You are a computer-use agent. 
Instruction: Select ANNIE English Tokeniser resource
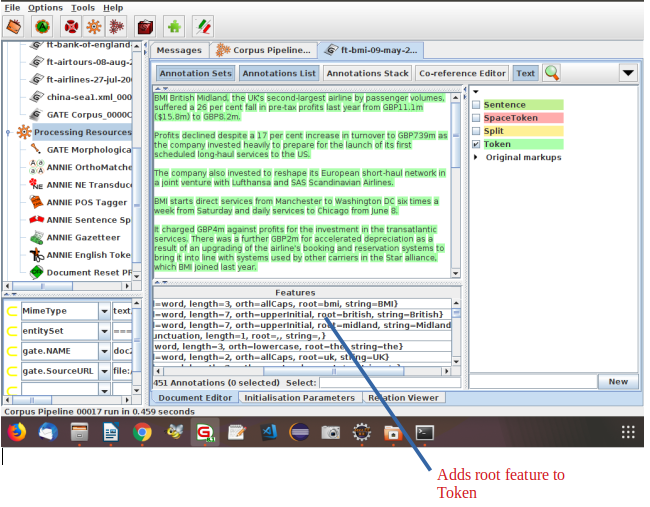click(x=81, y=255)
